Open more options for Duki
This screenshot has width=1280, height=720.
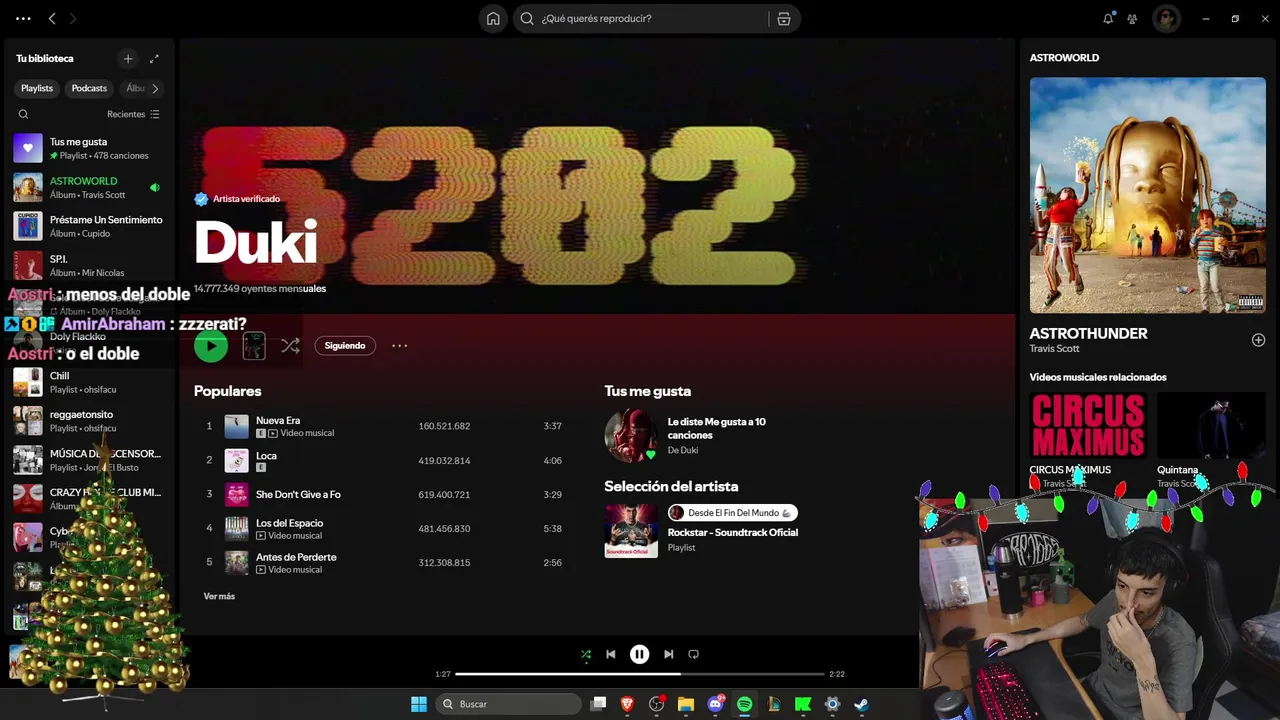(399, 346)
